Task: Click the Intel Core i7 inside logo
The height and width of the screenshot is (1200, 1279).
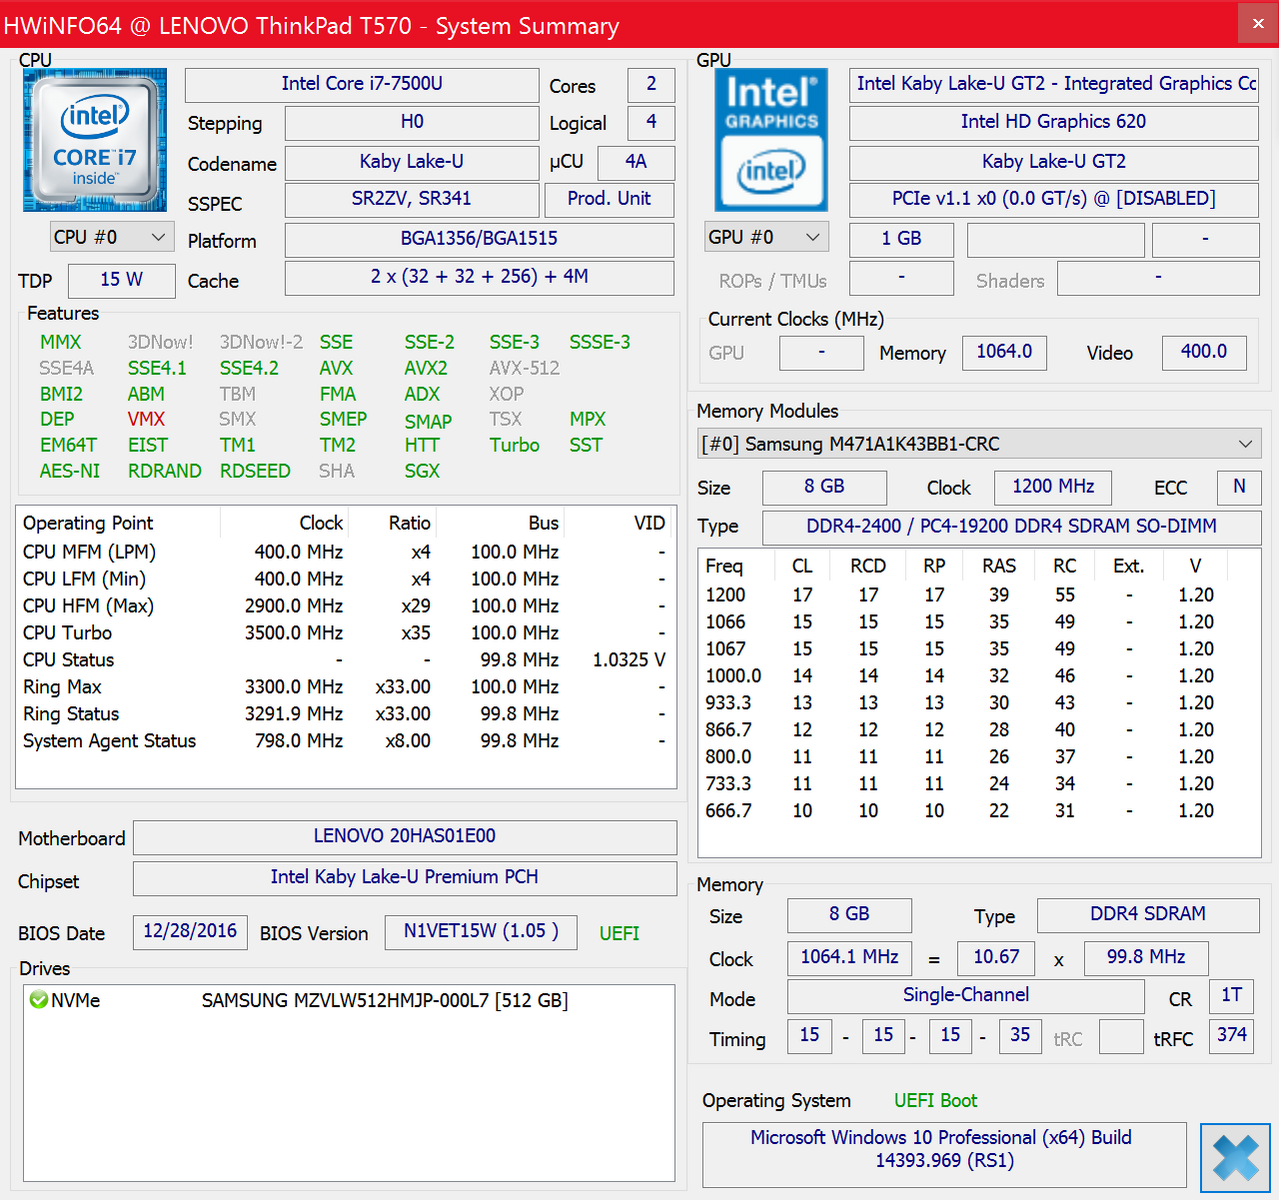Action: 95,140
